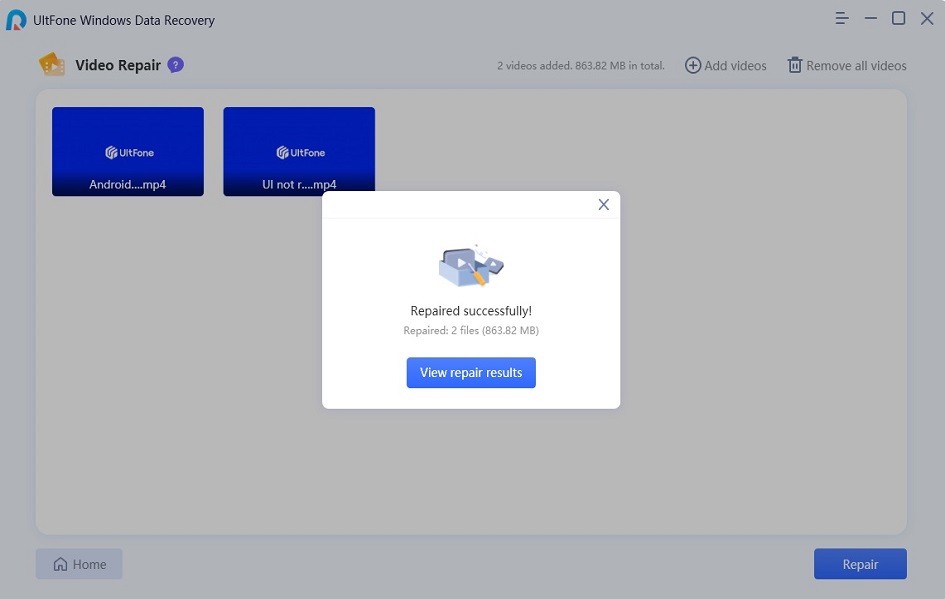Click Remove all videos
This screenshot has height=599, width=945.
(847, 66)
